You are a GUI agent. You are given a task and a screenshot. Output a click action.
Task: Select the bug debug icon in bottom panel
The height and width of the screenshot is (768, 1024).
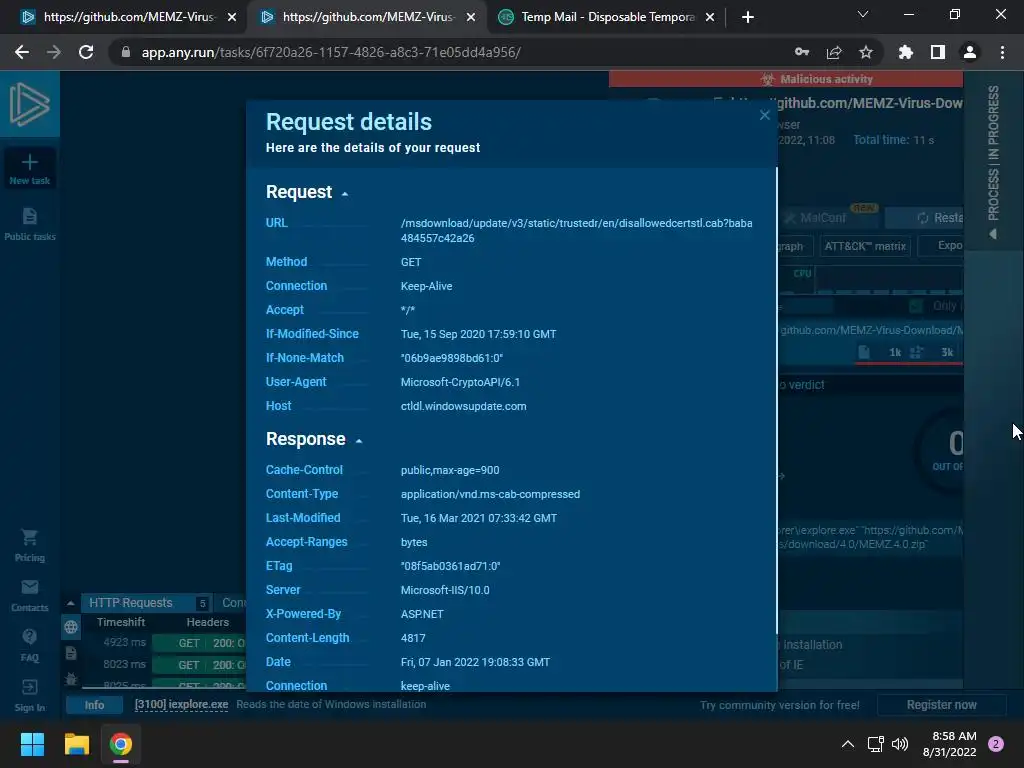[71, 679]
